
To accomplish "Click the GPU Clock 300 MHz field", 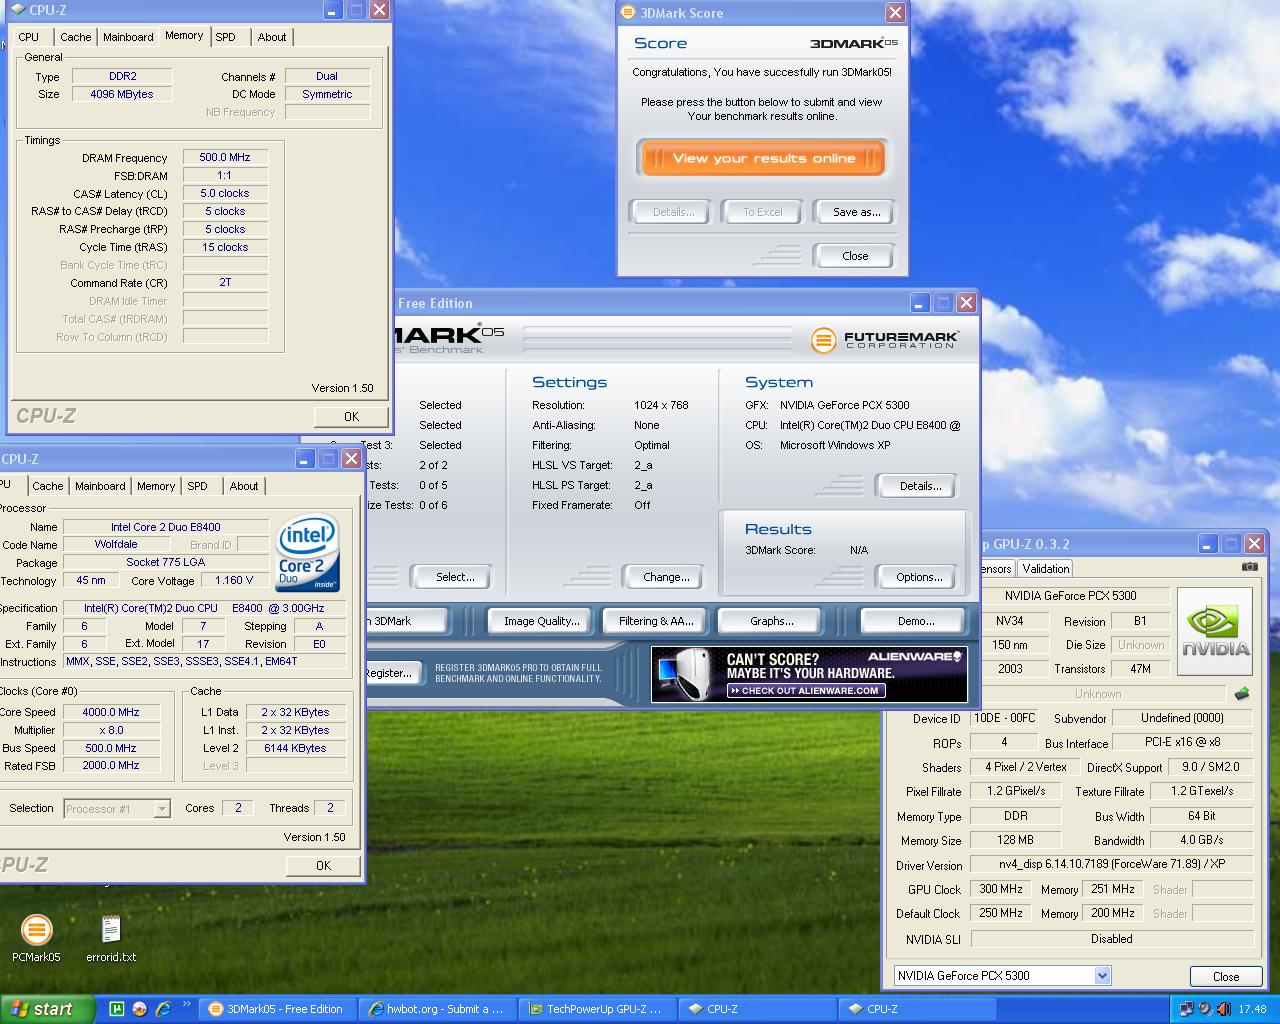I will coord(1001,889).
